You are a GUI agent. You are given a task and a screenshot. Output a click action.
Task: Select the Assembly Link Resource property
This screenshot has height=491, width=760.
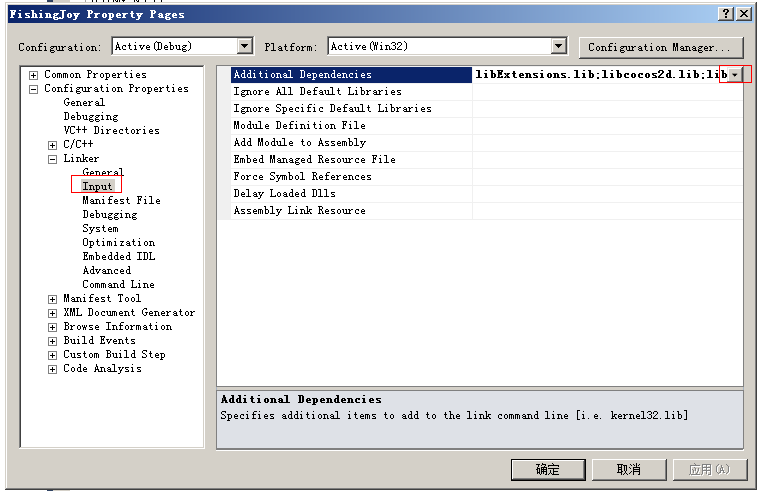(x=351, y=210)
